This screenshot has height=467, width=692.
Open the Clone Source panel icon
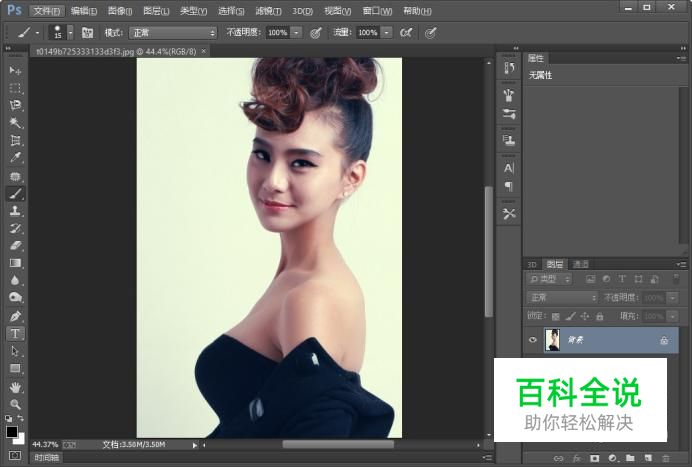click(509, 140)
